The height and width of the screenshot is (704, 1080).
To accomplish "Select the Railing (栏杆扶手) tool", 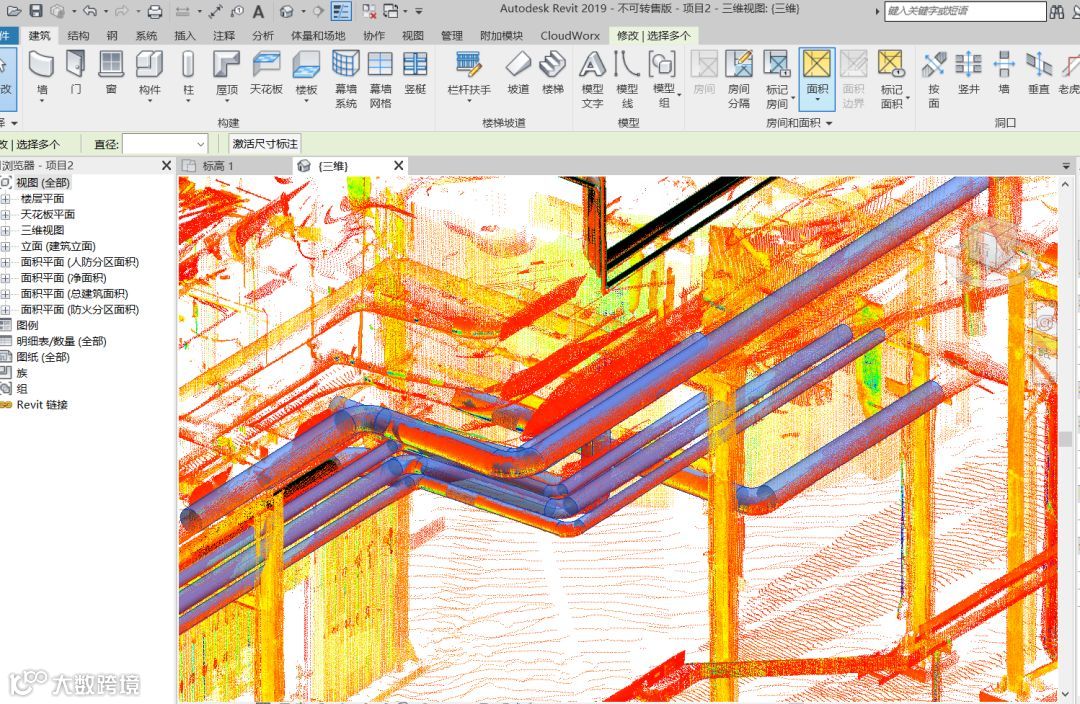I will [469, 74].
